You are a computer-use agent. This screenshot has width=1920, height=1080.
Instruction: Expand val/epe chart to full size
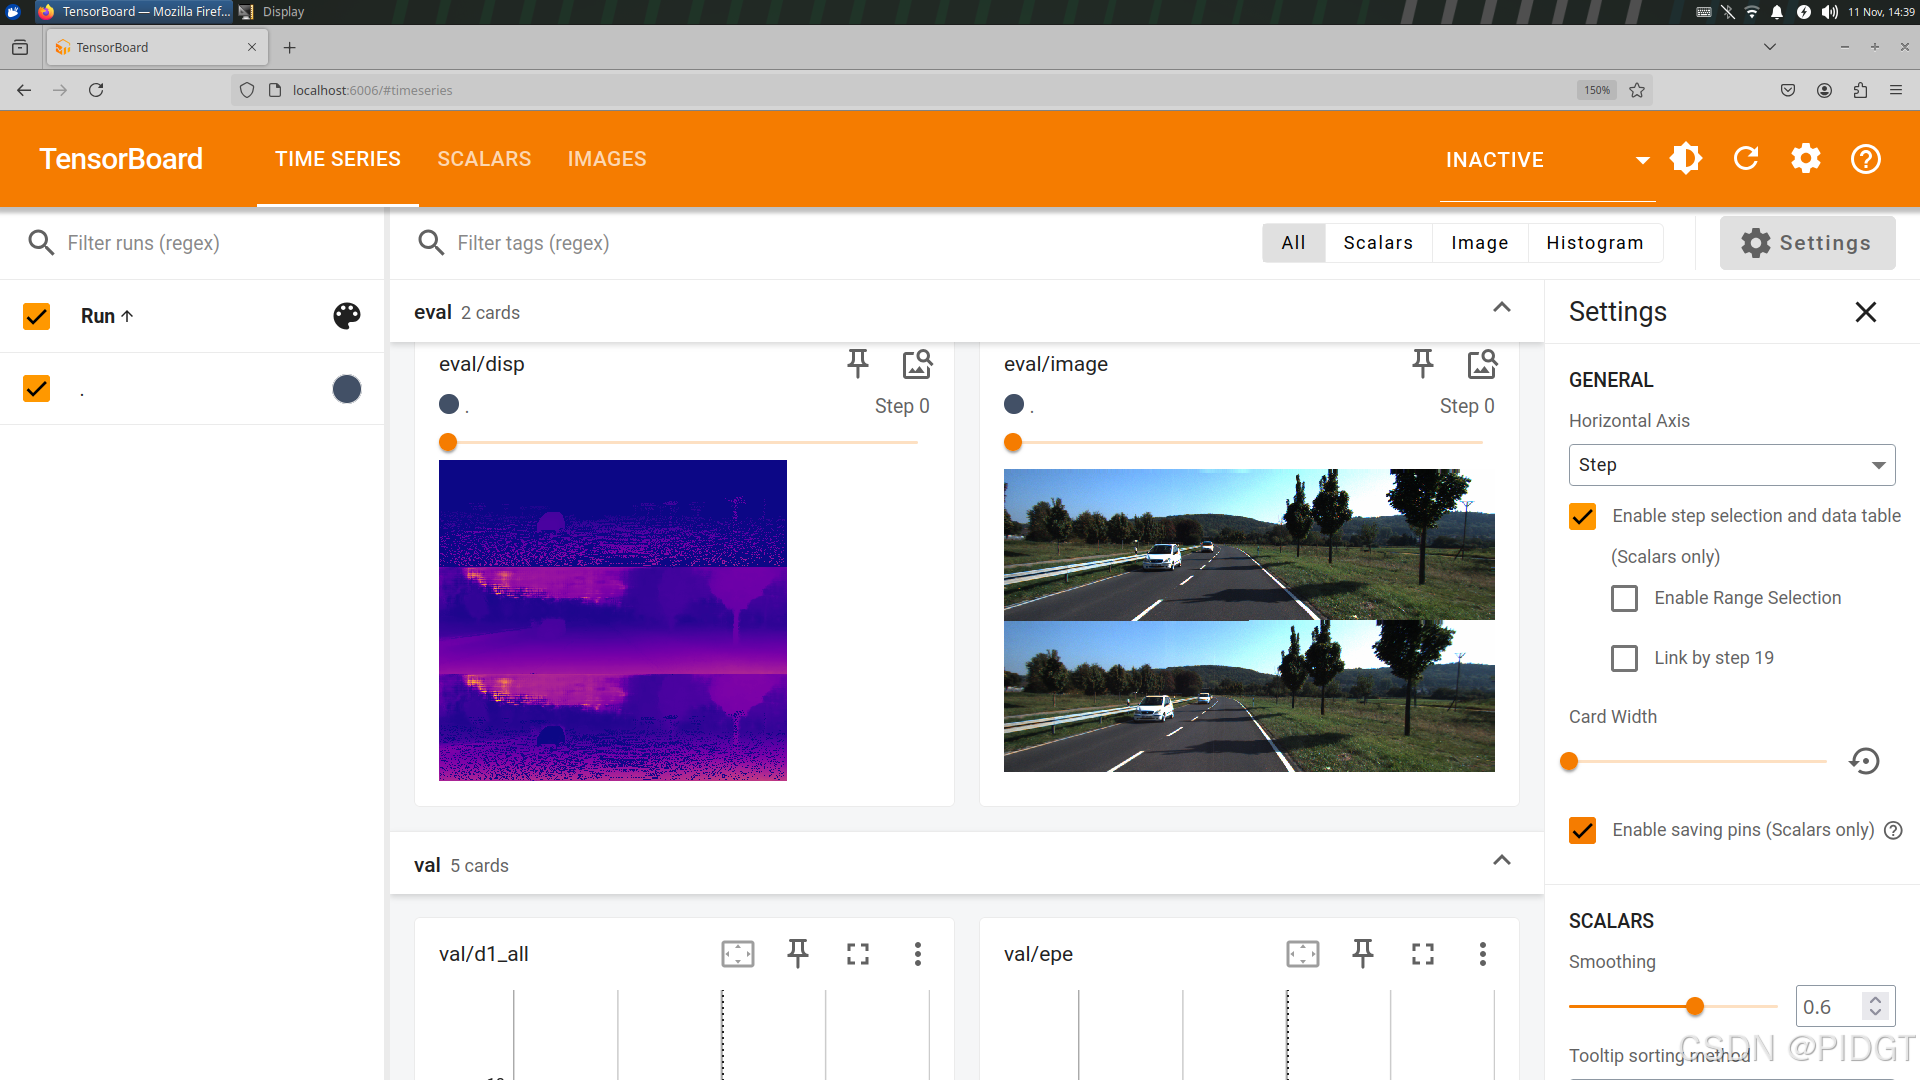tap(1423, 954)
